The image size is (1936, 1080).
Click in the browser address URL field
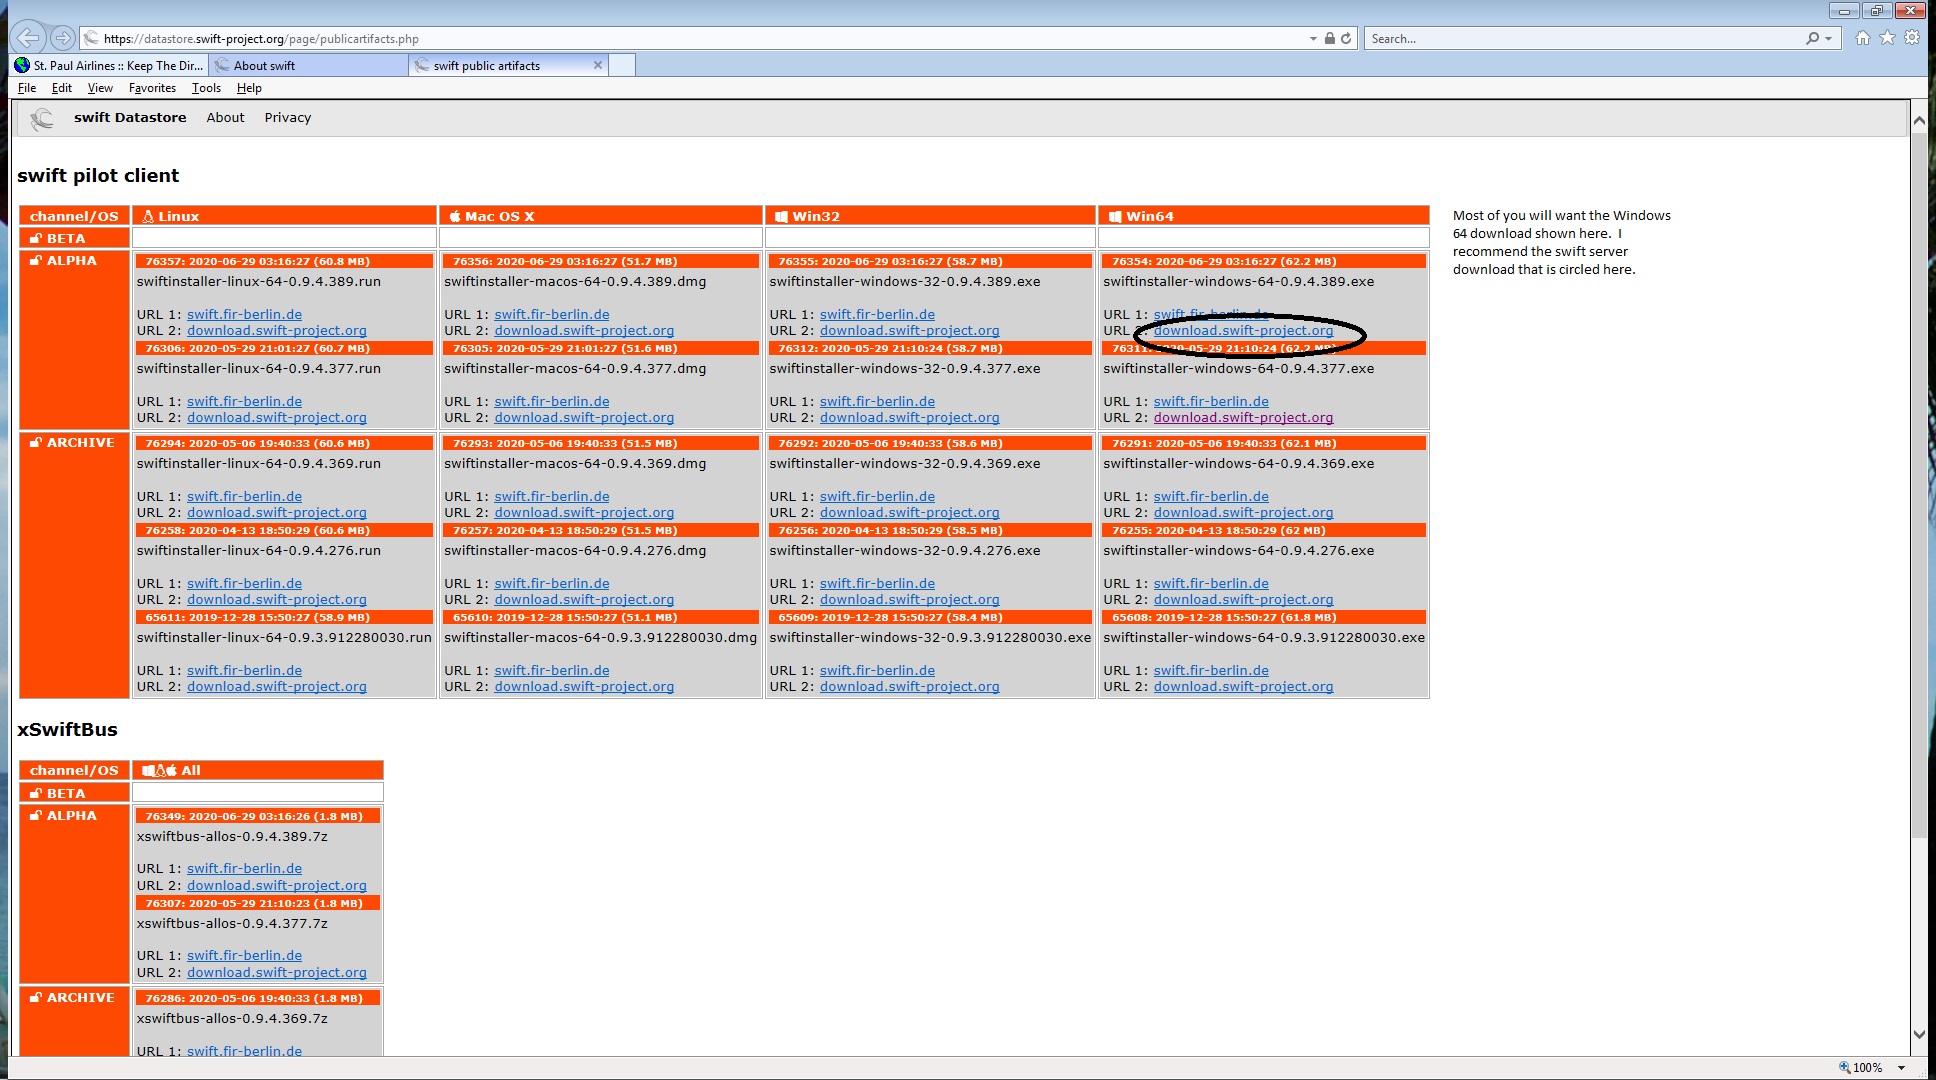[x=700, y=38]
